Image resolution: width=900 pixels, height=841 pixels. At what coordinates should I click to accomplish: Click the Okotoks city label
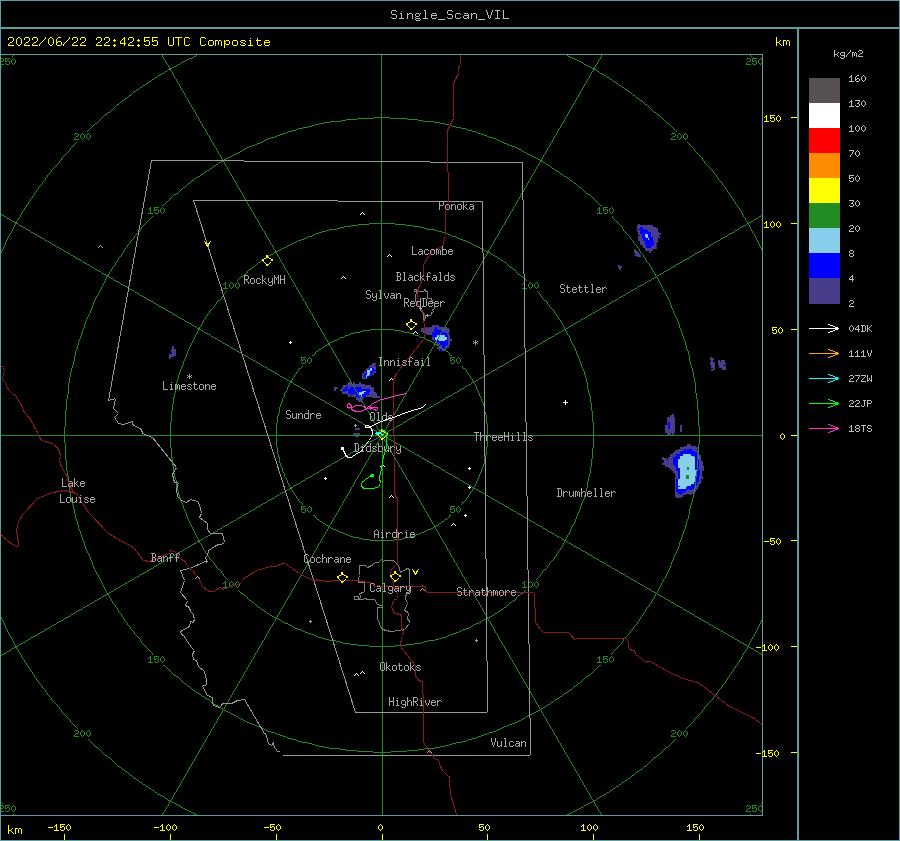click(x=400, y=667)
